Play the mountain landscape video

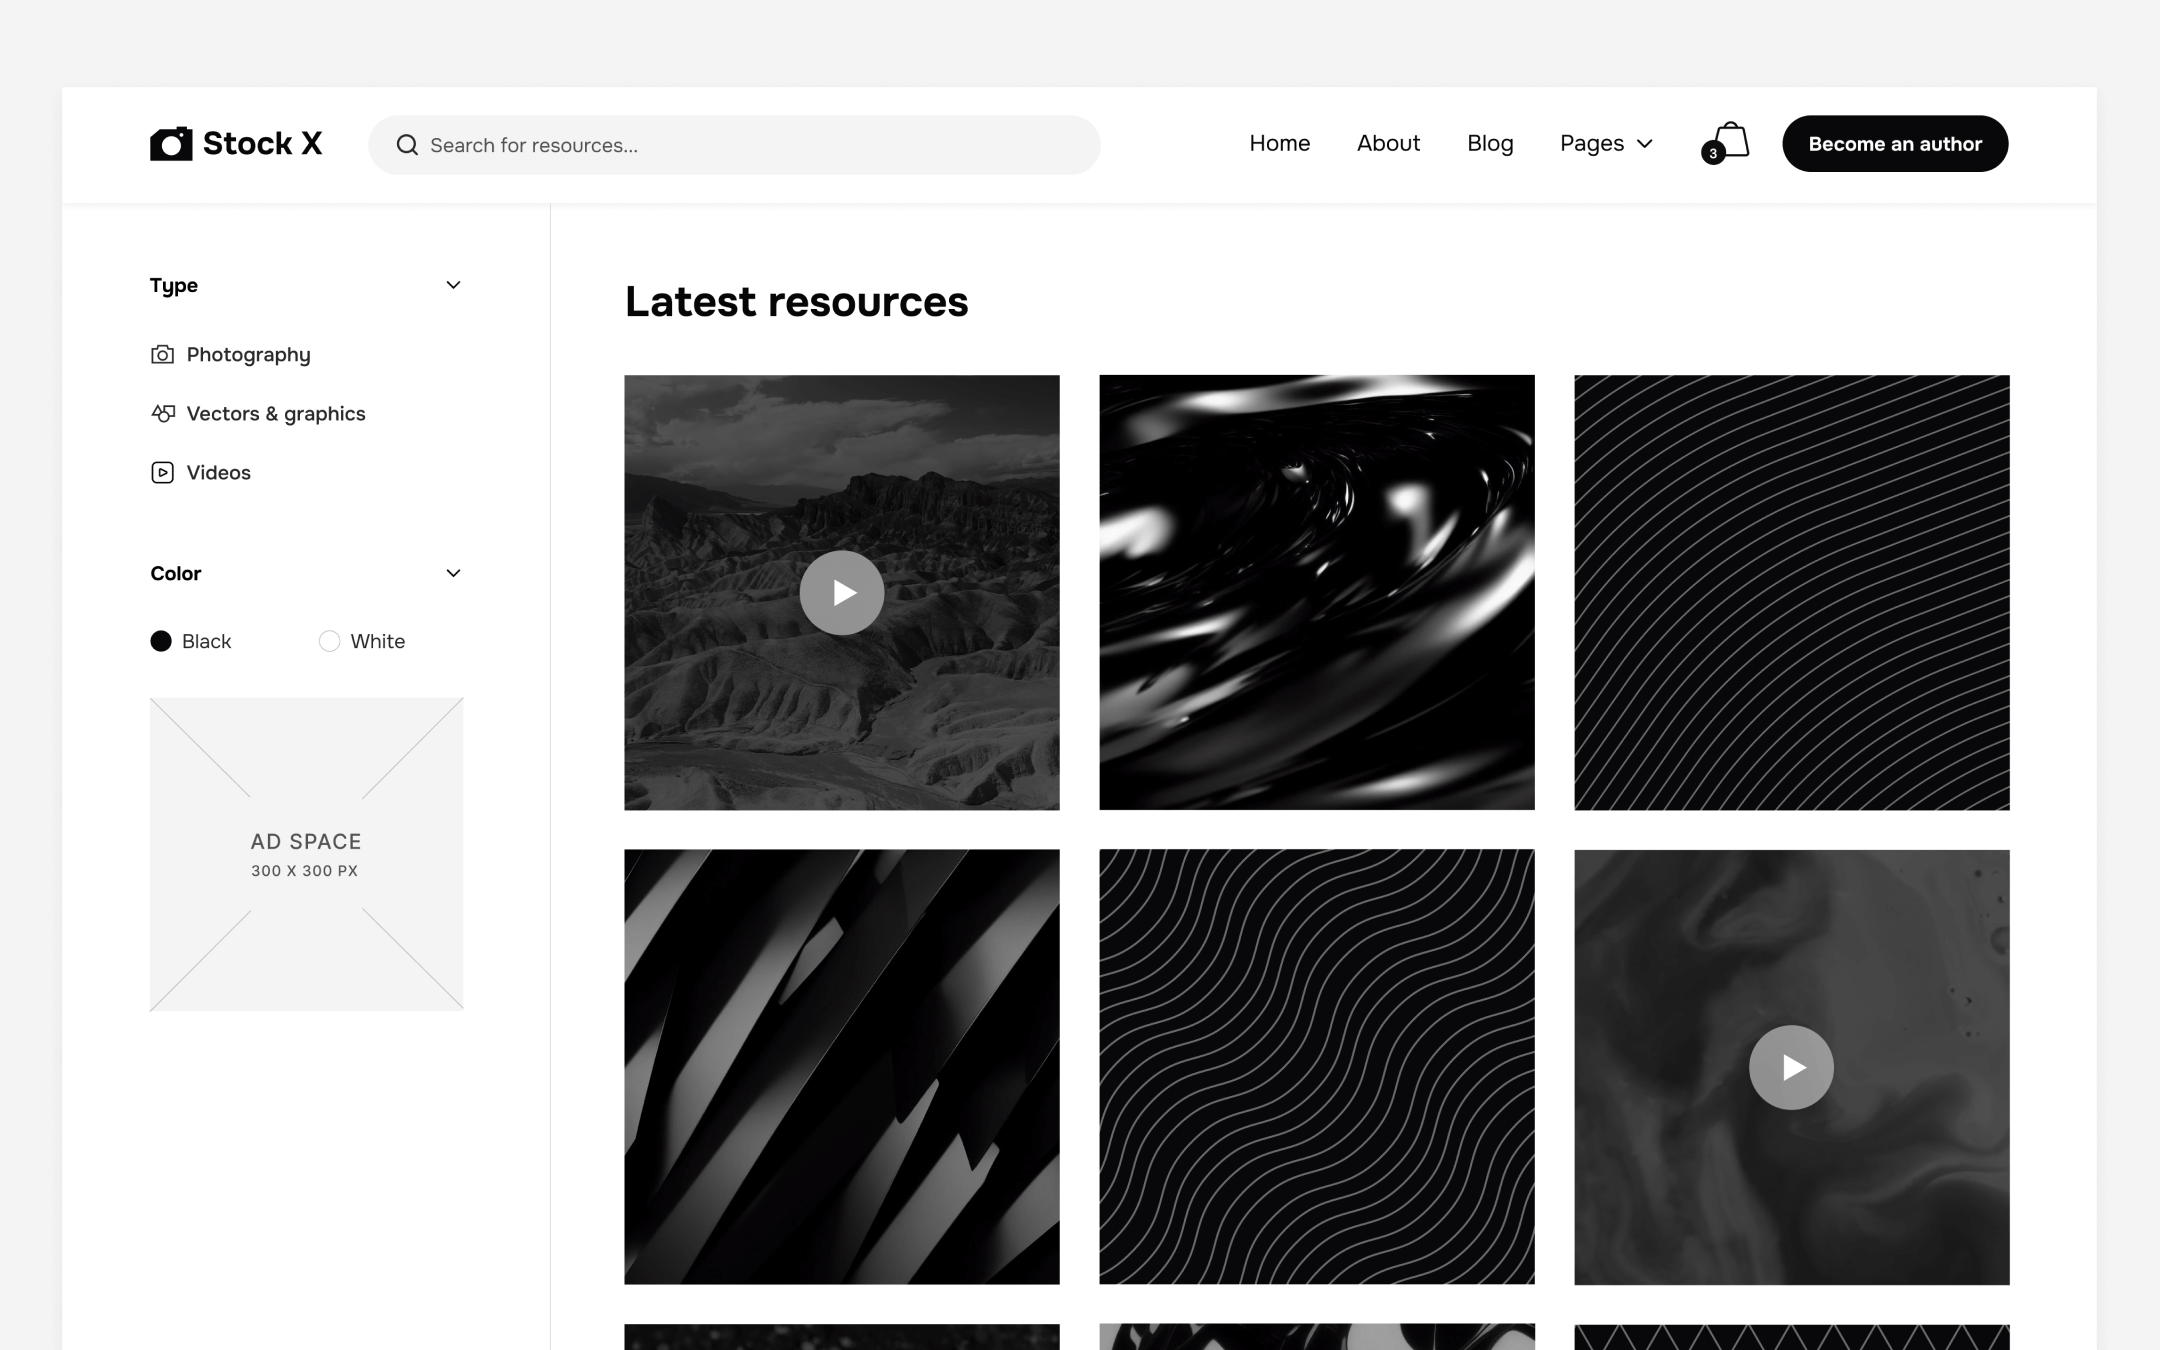pyautogui.click(x=842, y=593)
